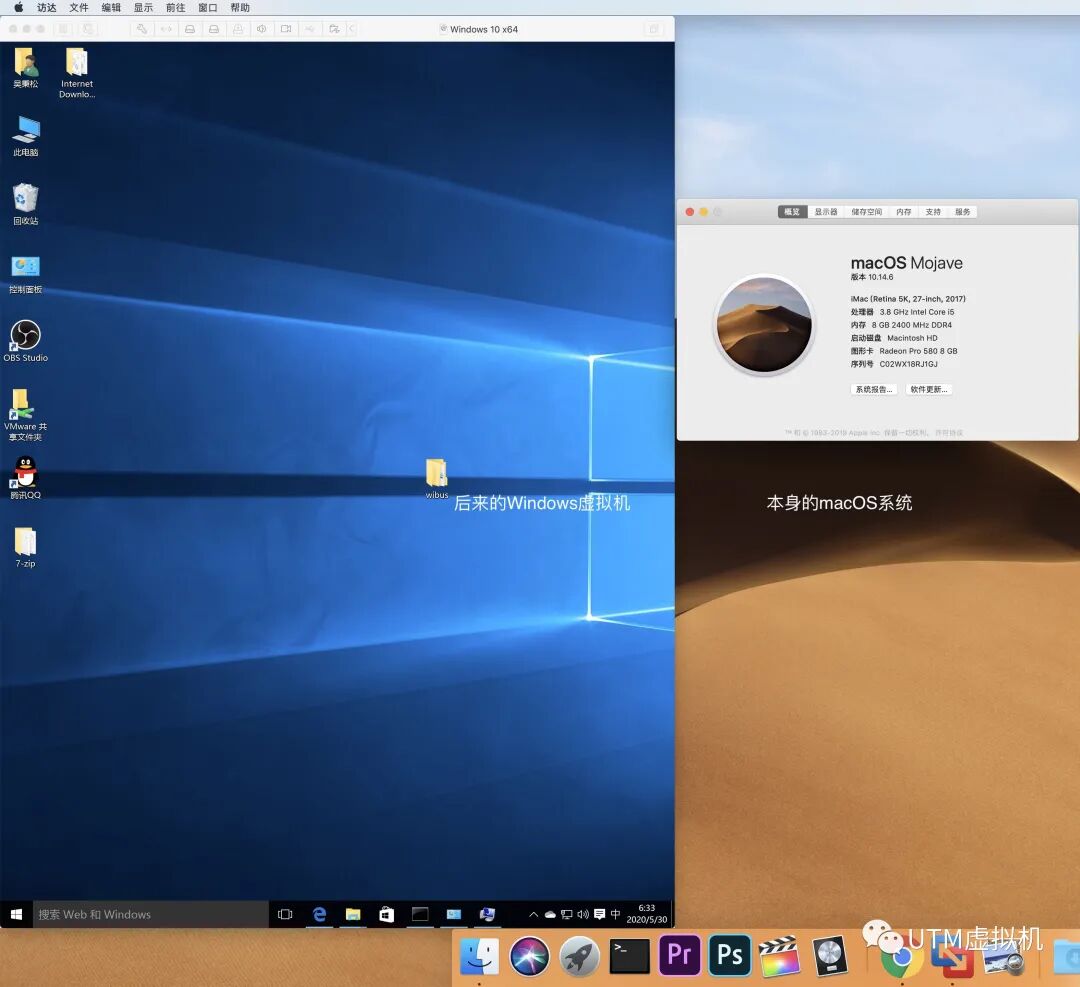This screenshot has height=987, width=1080.
Task: Open Launchpad rocket icon in dock
Action: [x=579, y=955]
